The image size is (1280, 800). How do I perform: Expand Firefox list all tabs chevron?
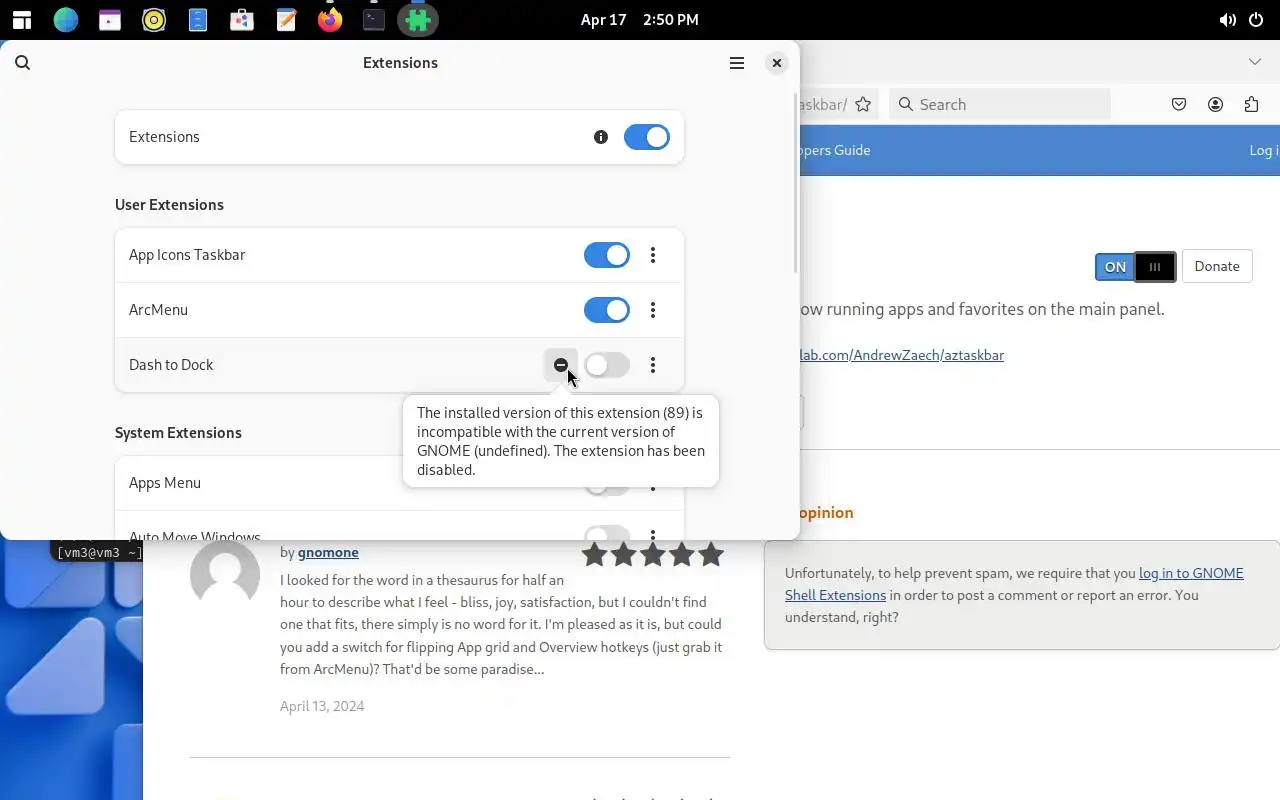(1255, 62)
